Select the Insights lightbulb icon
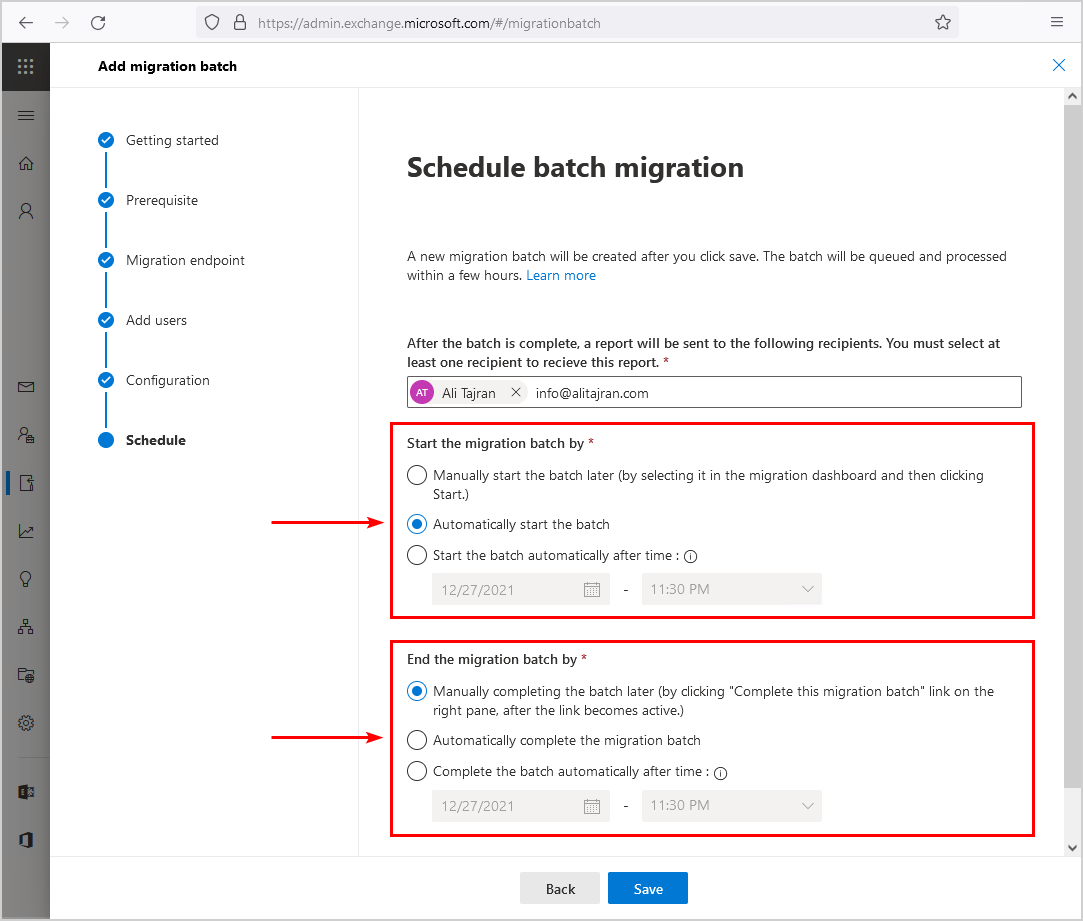This screenshot has height=921, width=1083. pyautogui.click(x=25, y=579)
